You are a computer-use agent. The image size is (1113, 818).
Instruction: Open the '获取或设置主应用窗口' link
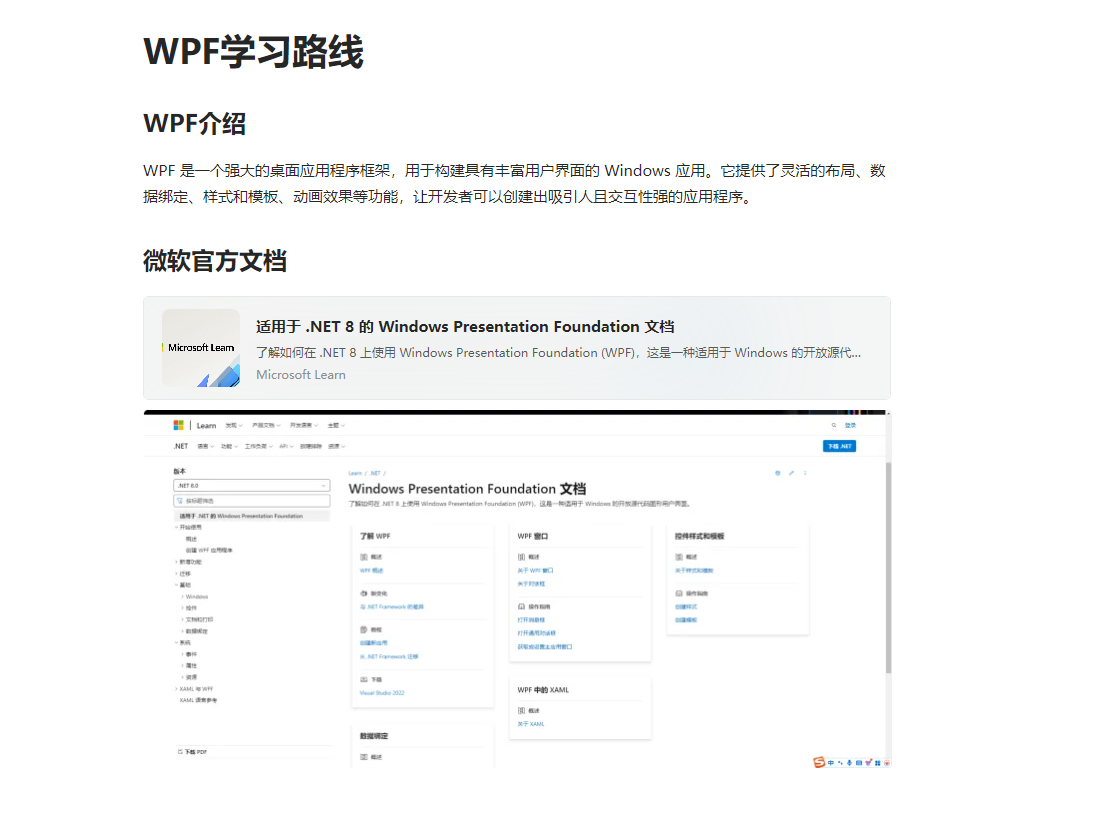[544, 647]
